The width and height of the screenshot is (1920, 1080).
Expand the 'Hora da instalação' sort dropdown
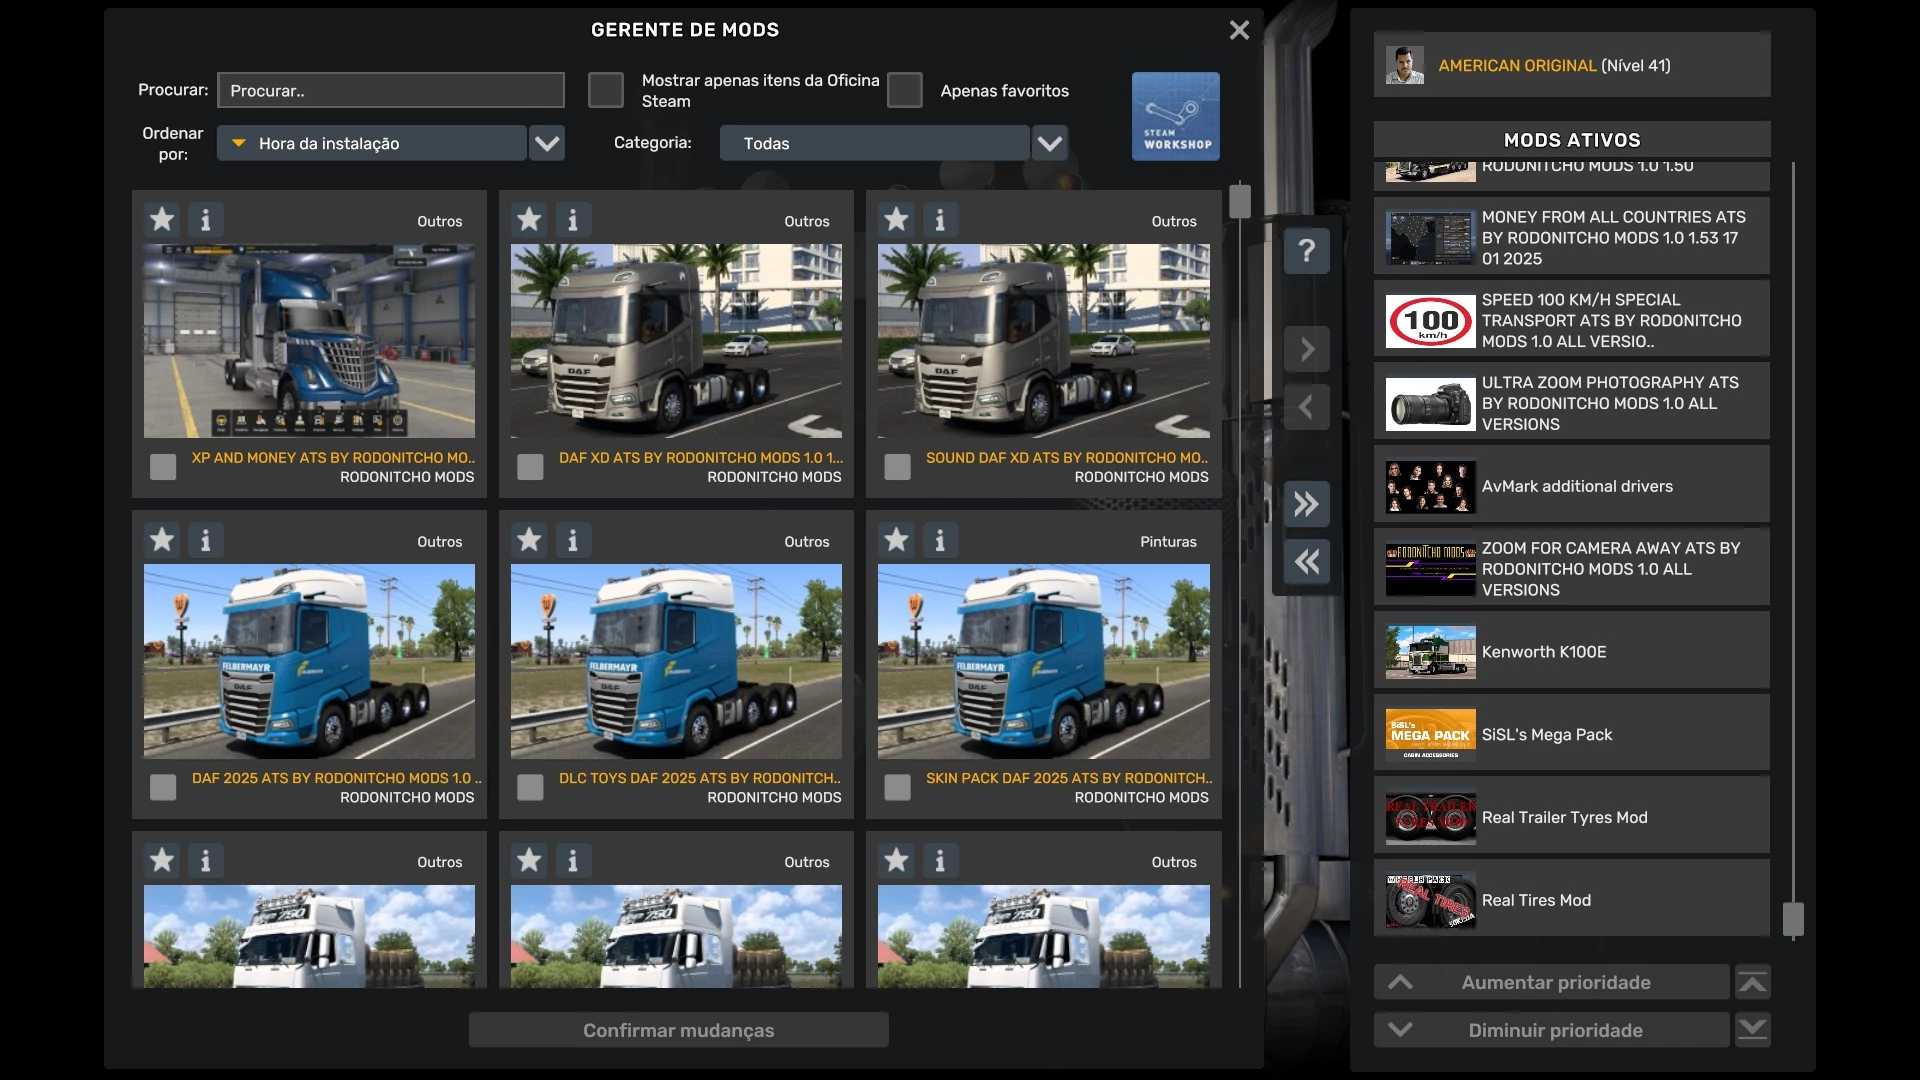(546, 143)
